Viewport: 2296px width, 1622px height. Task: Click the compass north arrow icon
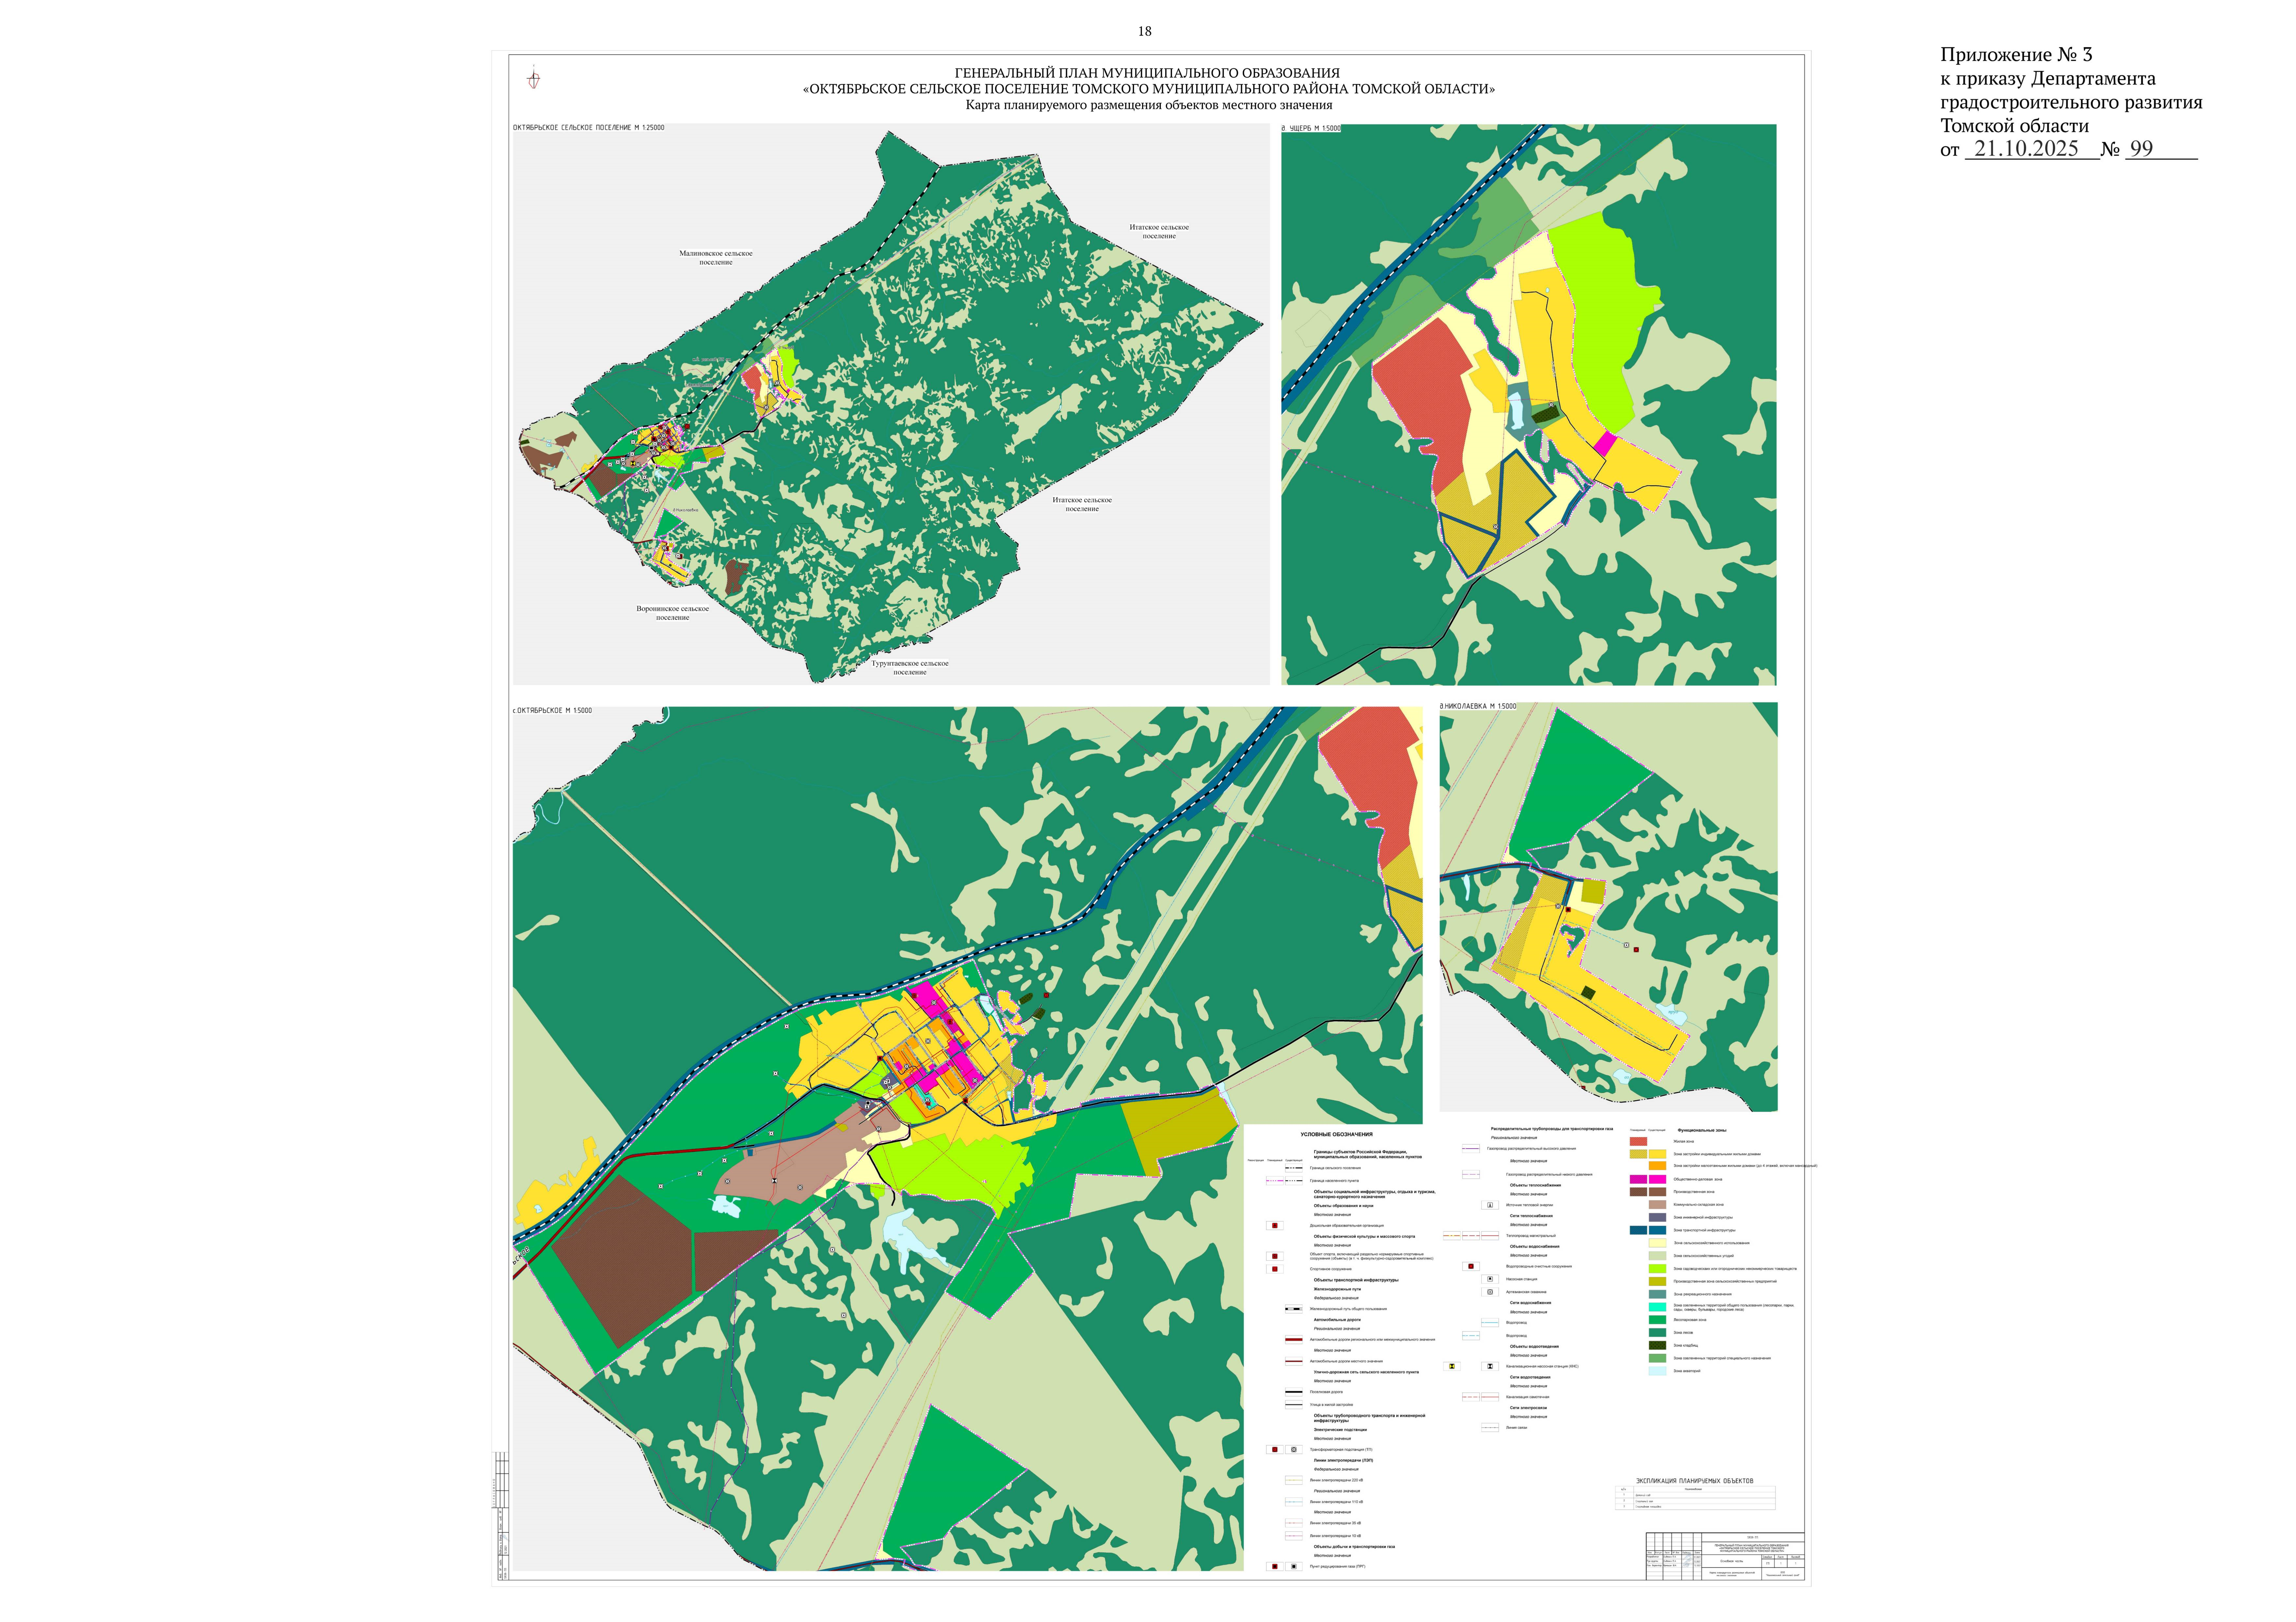coord(534,79)
